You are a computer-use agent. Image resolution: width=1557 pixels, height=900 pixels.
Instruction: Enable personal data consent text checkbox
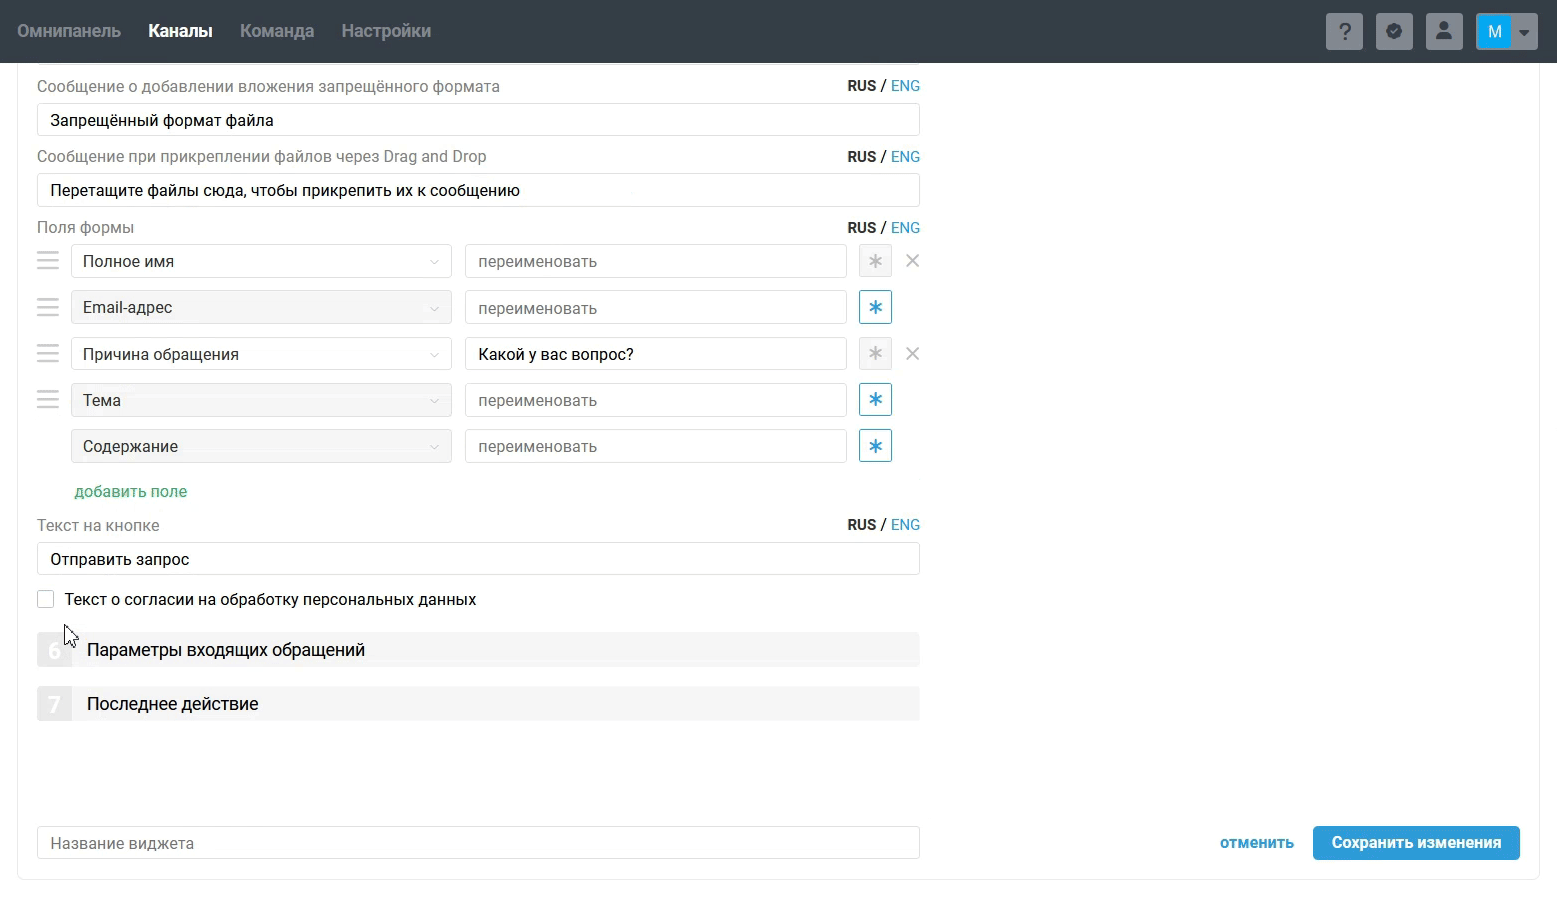pyautogui.click(x=46, y=599)
